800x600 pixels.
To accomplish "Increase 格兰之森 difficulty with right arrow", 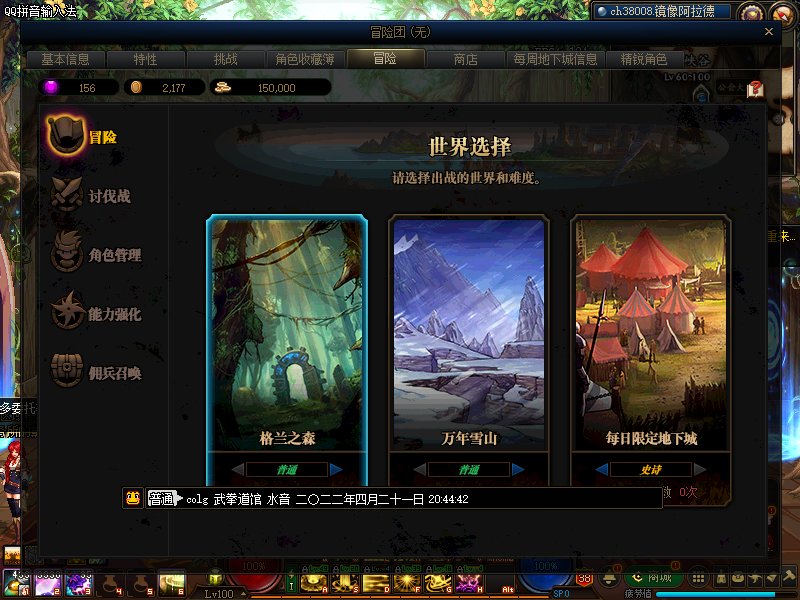I will point(336,469).
